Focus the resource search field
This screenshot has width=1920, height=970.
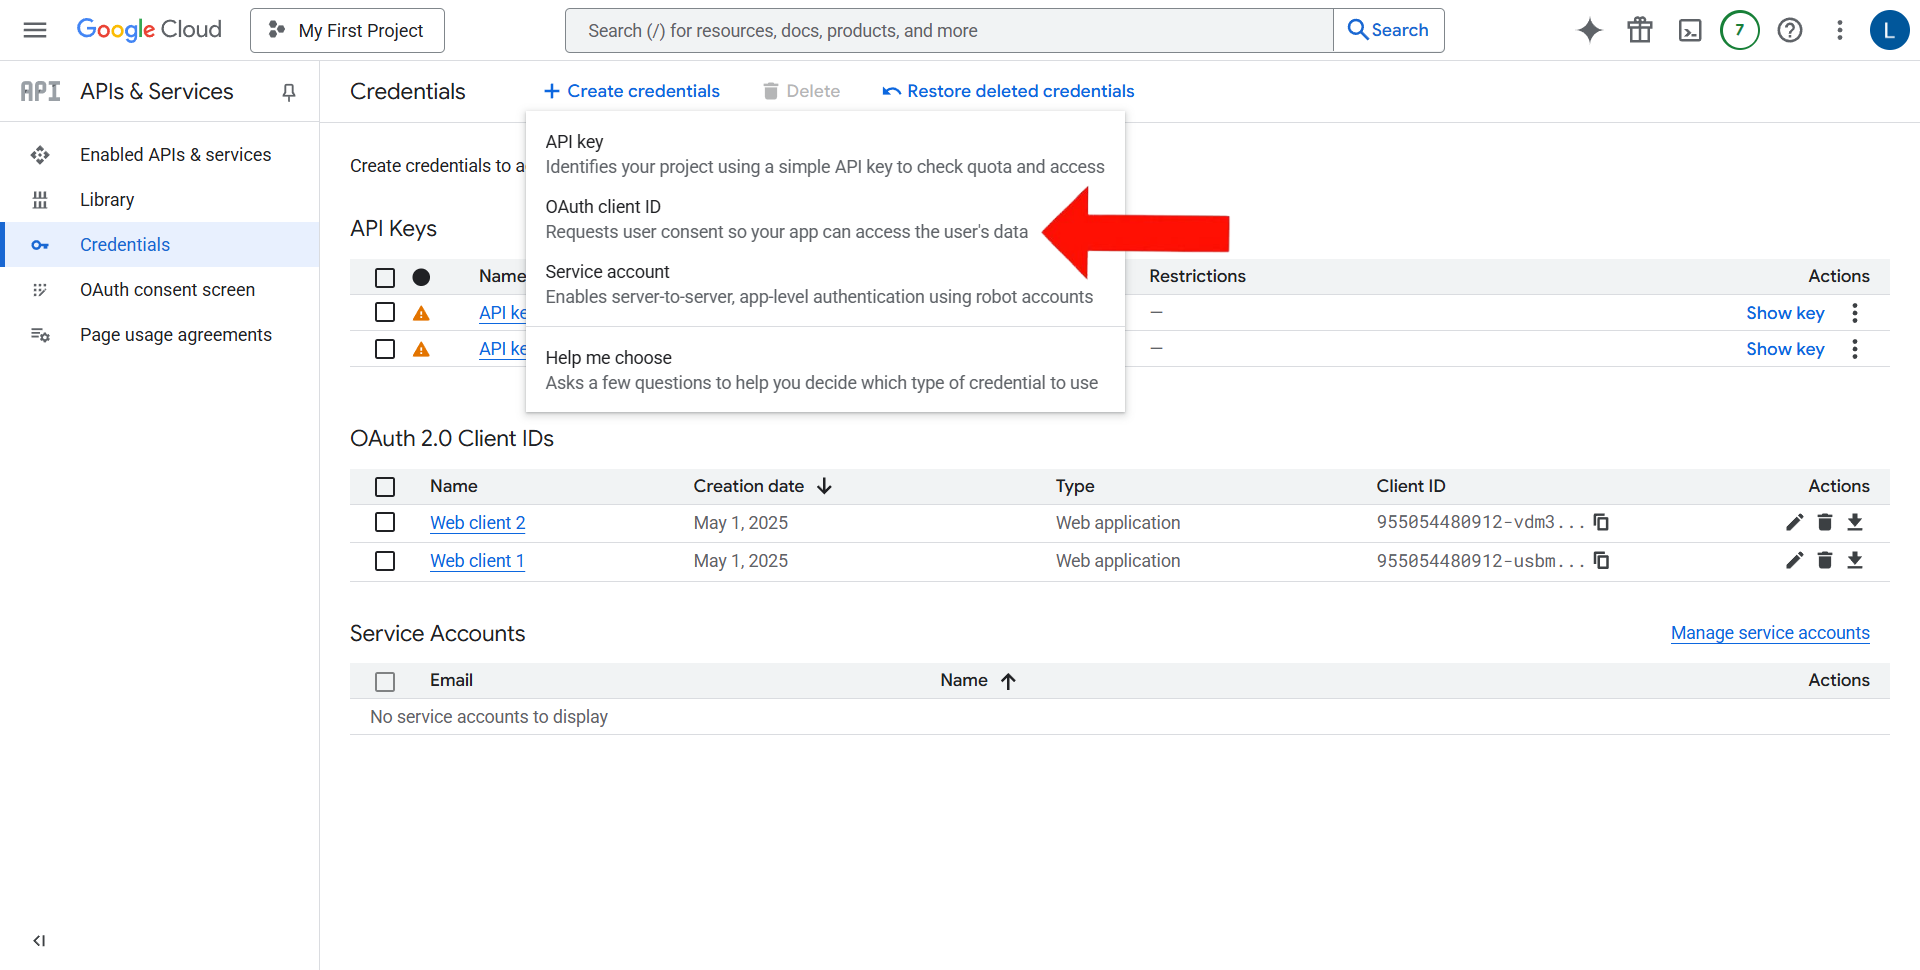pos(949,30)
